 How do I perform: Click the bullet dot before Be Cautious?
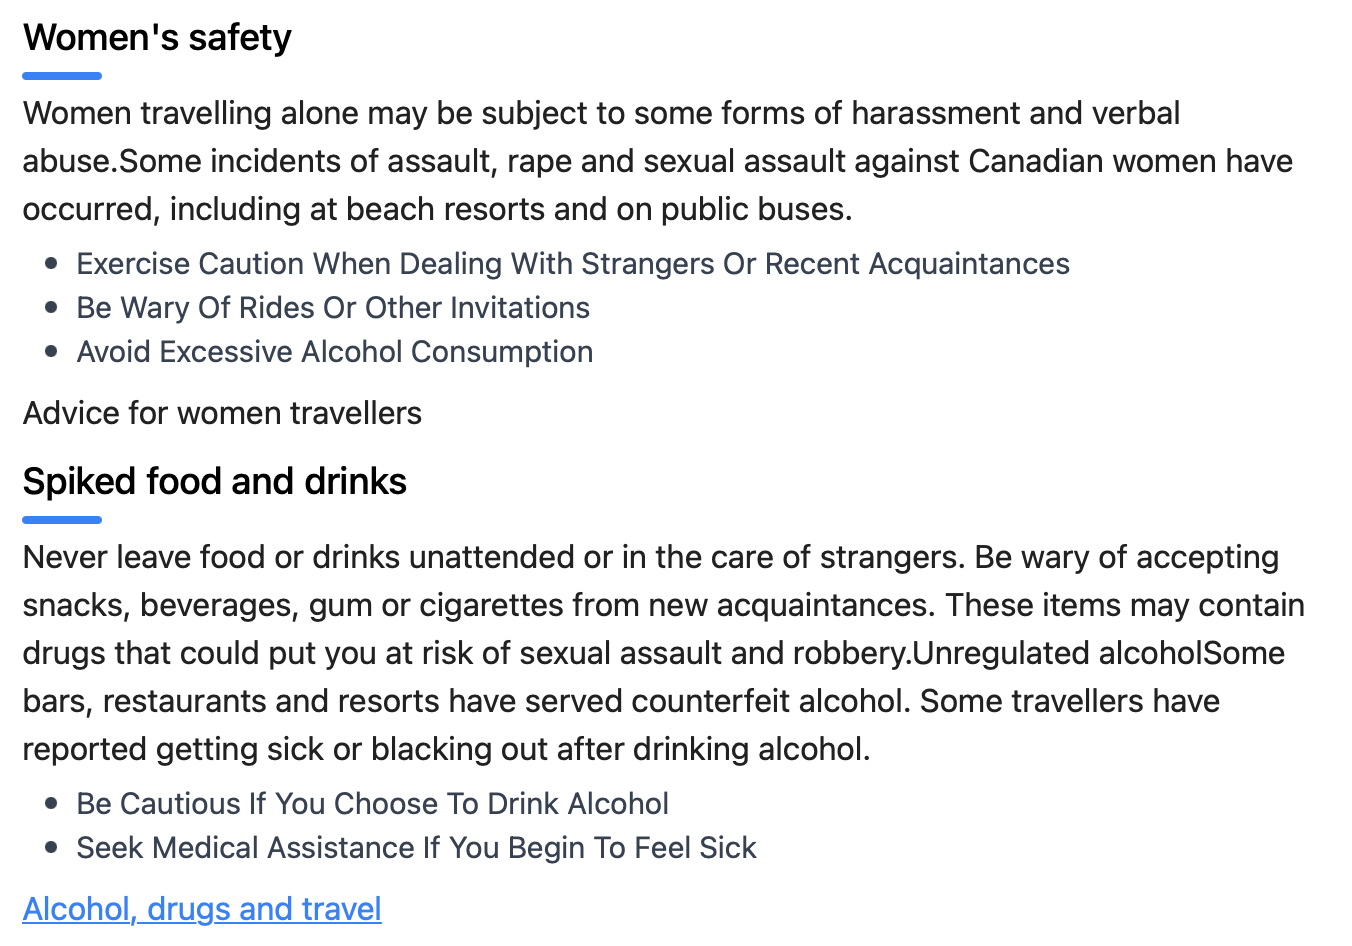point(51,804)
